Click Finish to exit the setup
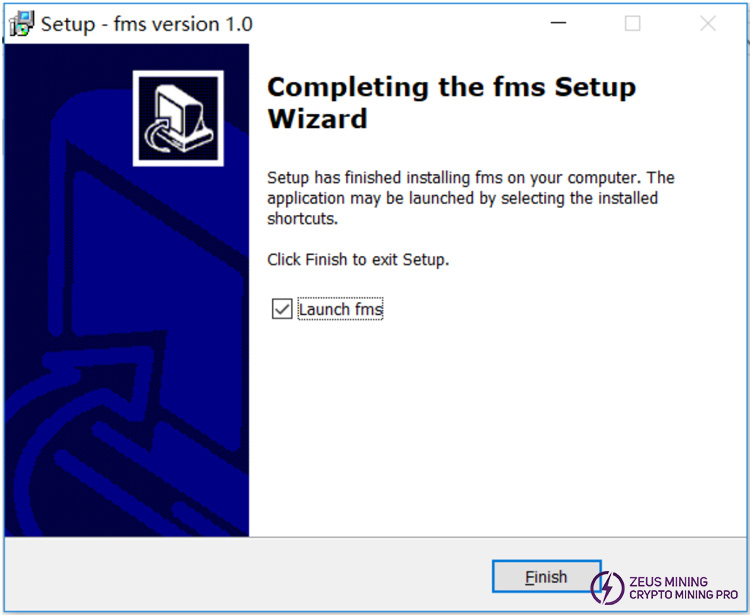750x615 pixels. tap(546, 576)
